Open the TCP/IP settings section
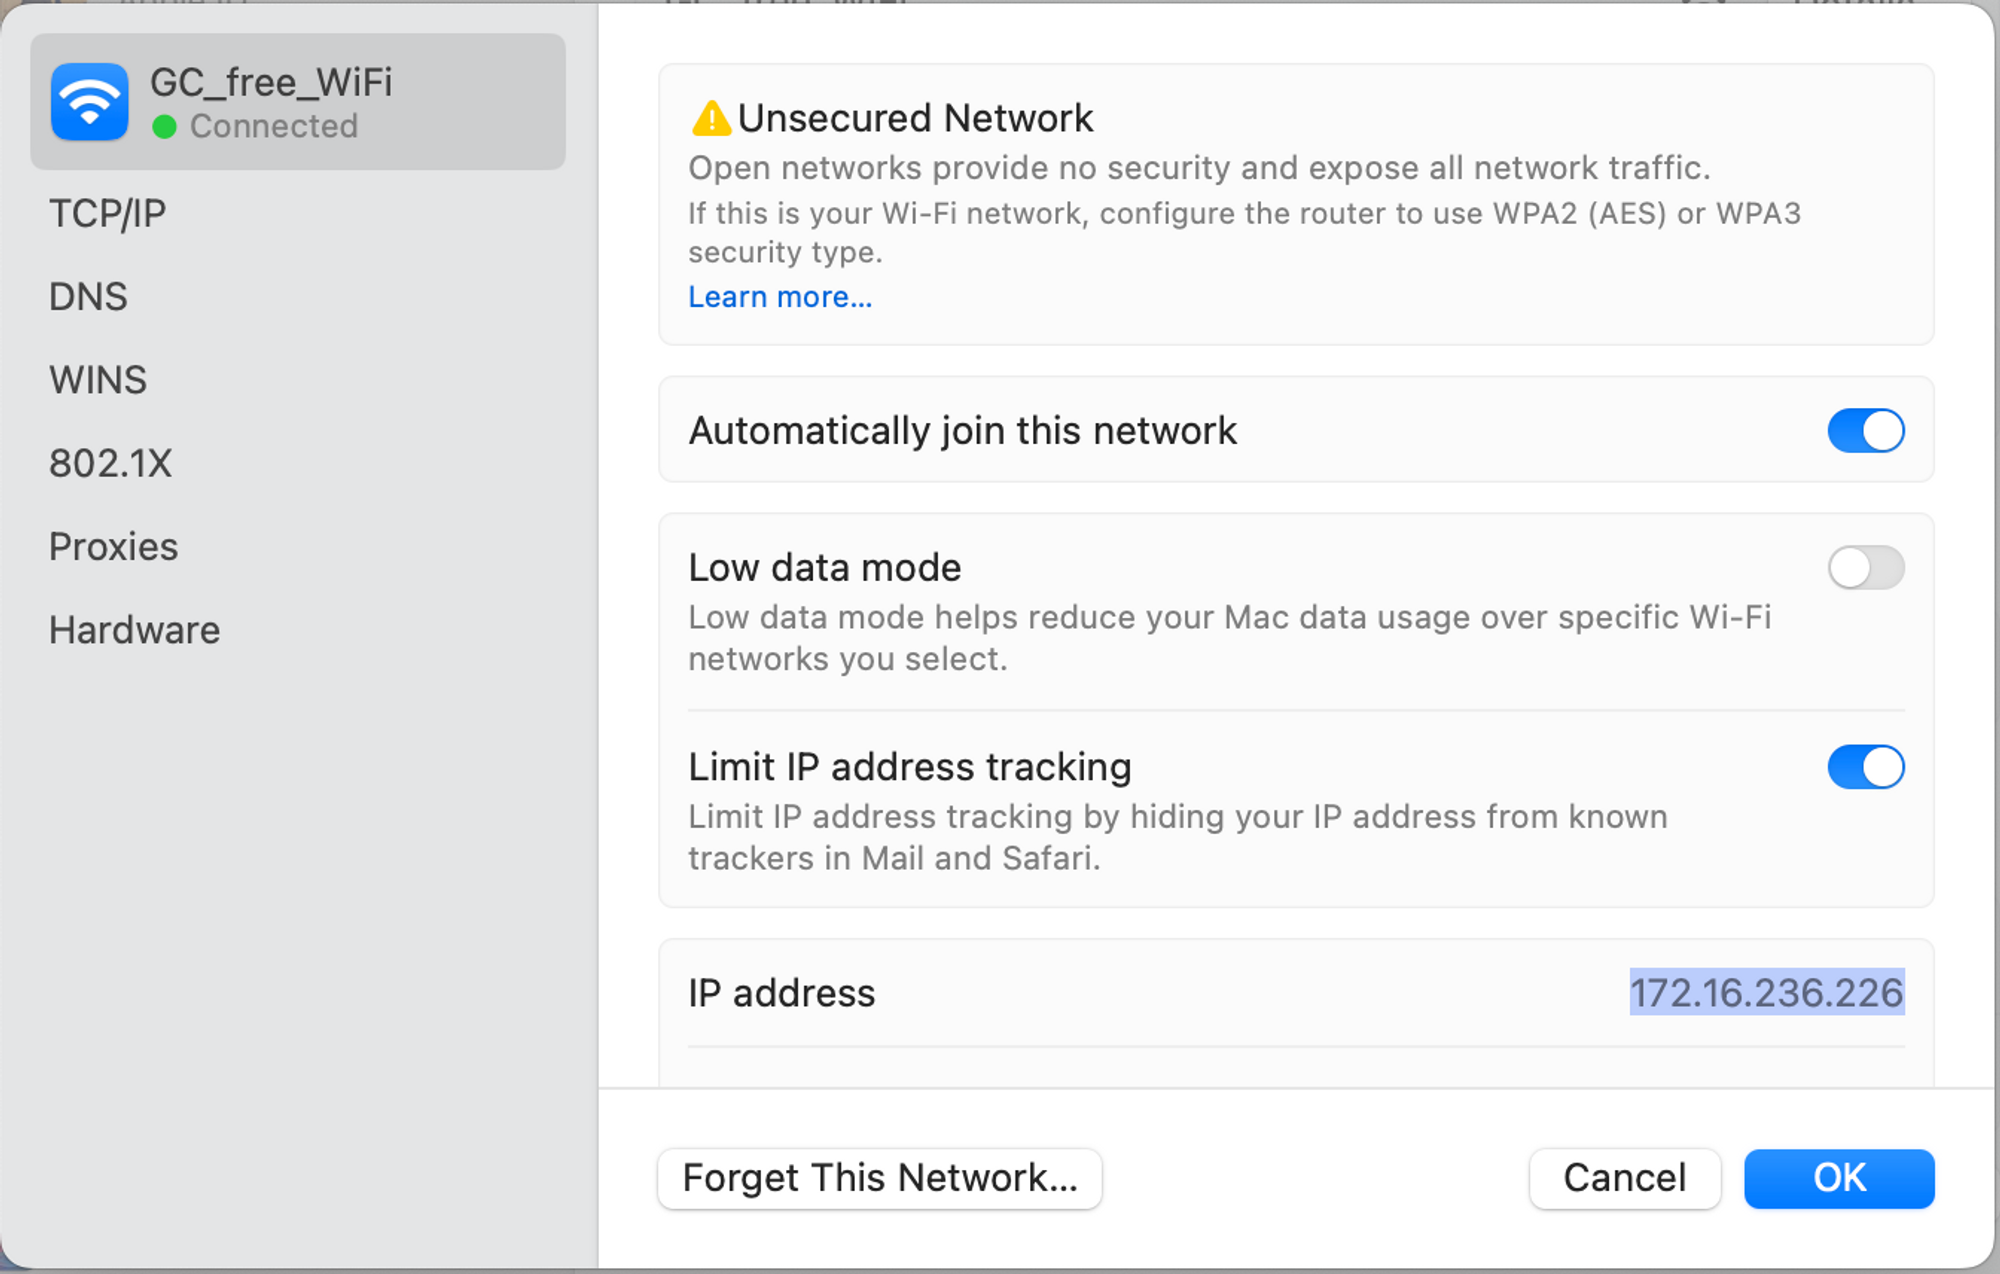2000x1274 pixels. [108, 214]
